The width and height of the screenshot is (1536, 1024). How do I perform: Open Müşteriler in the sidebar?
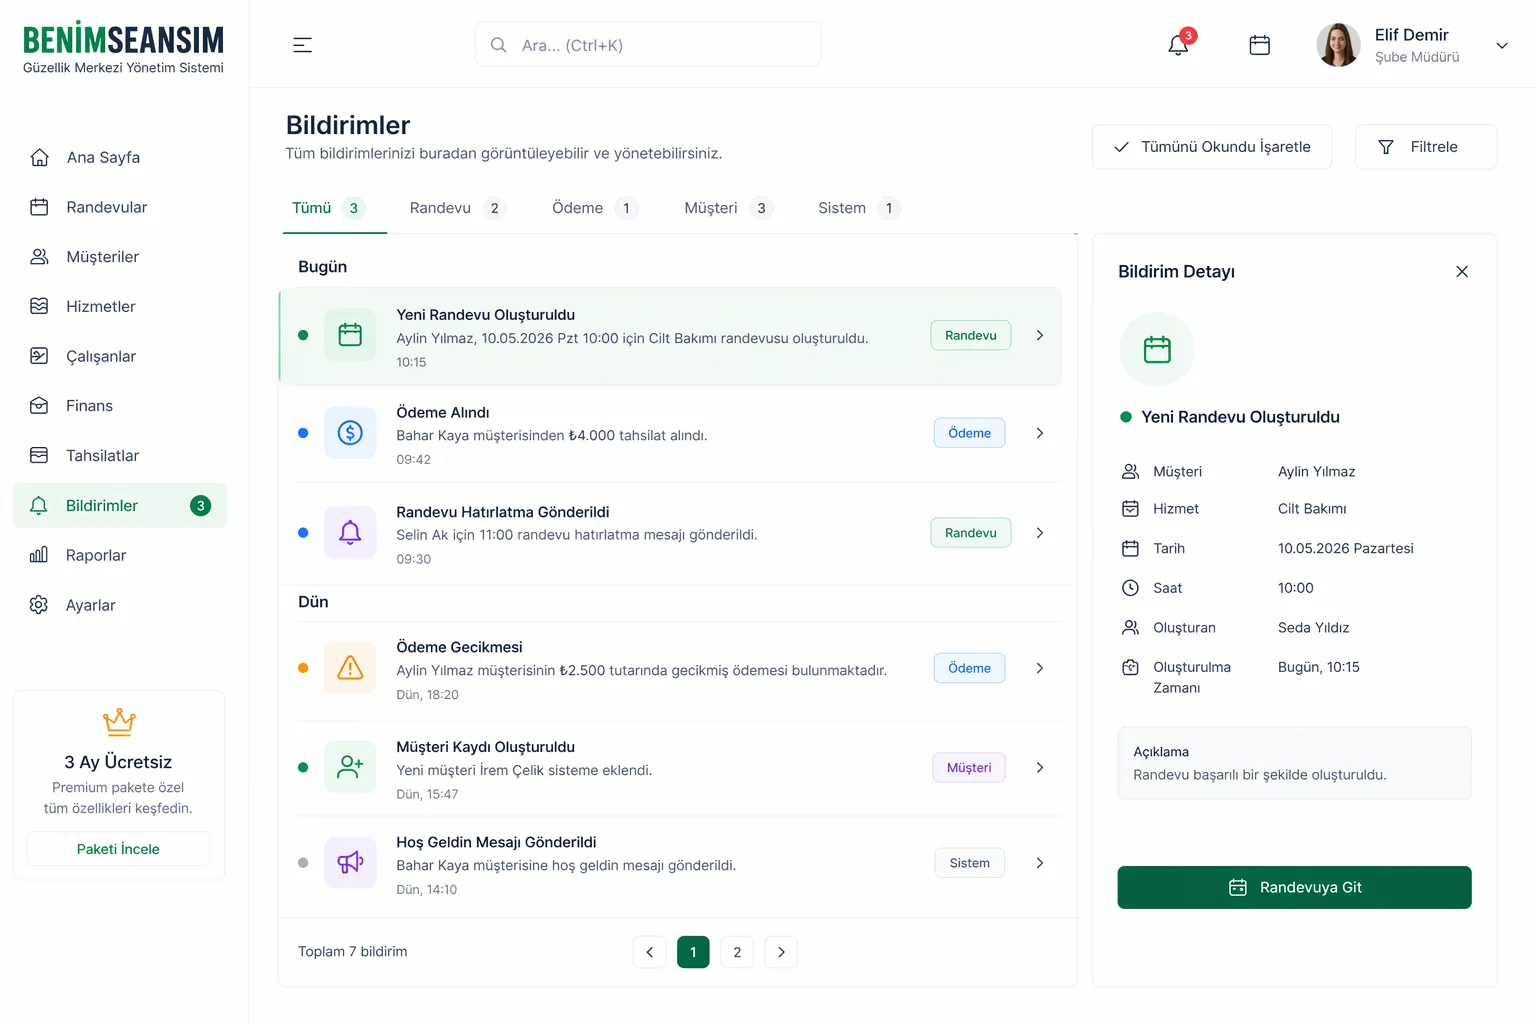pos(120,257)
